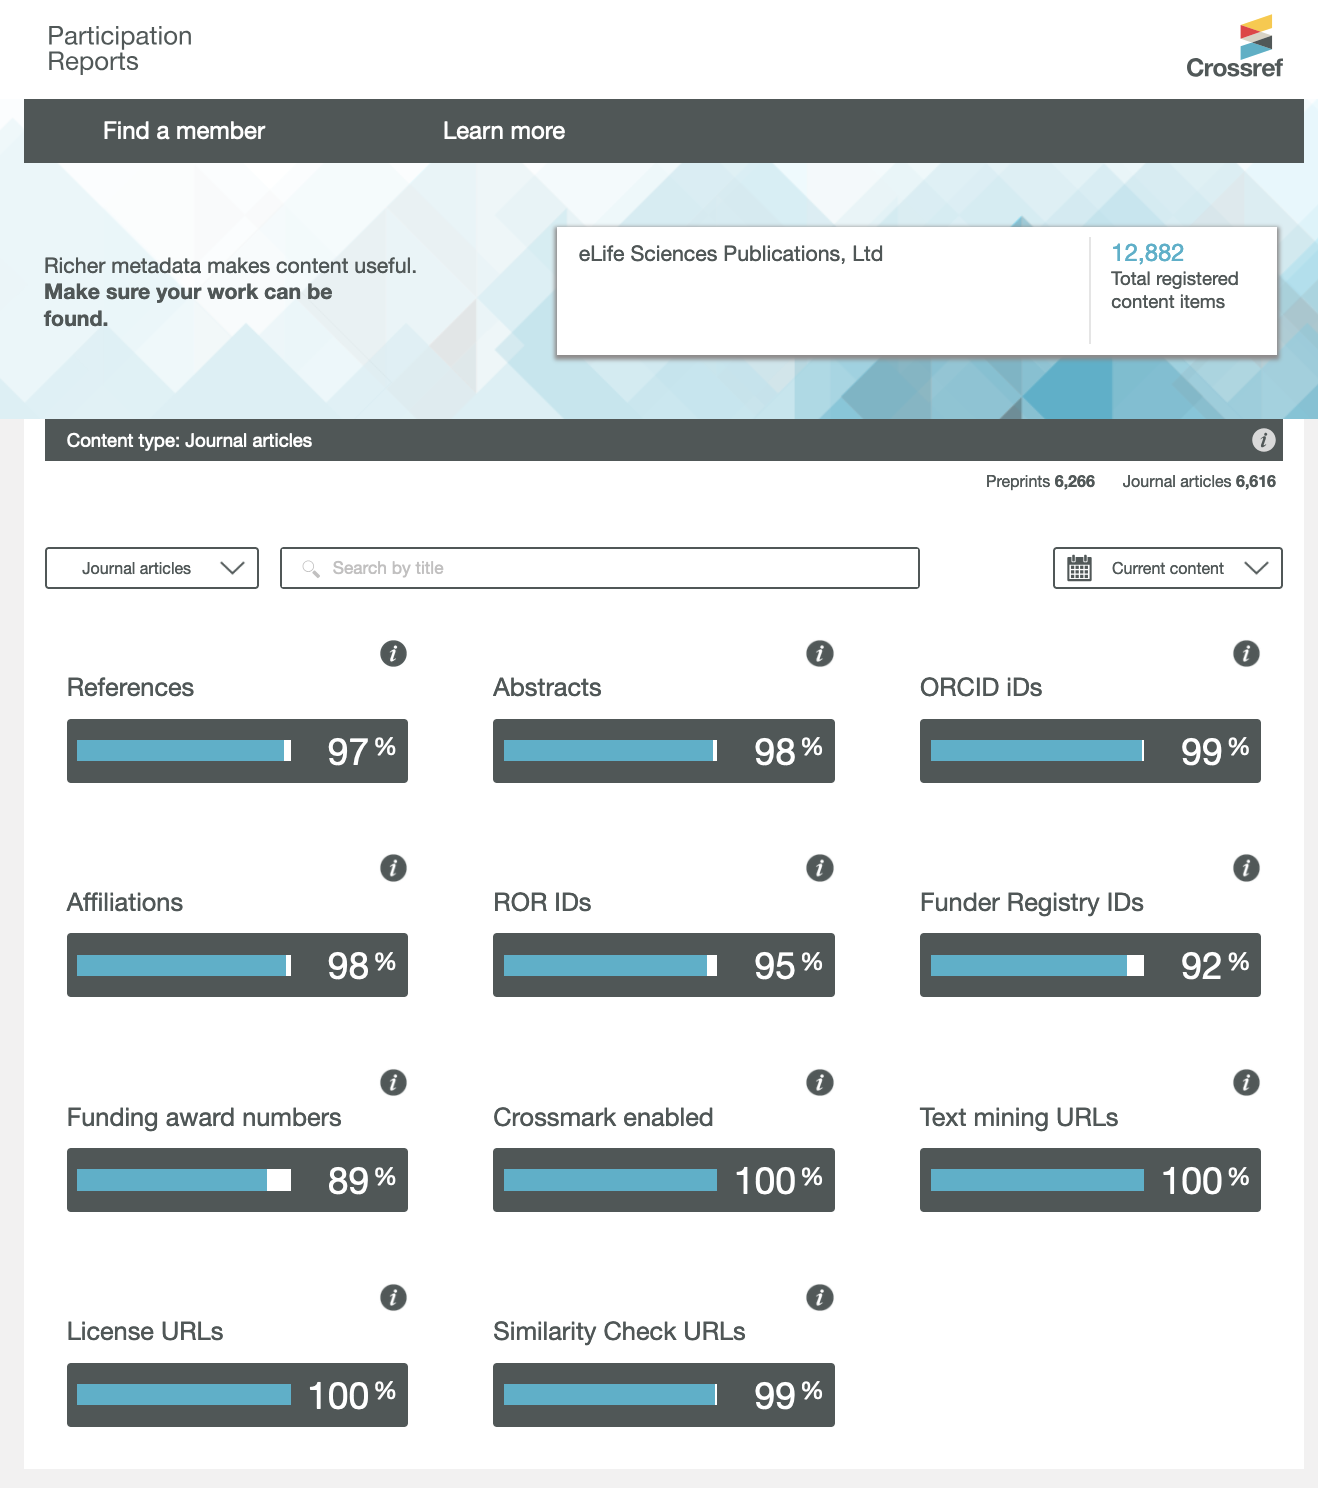Image resolution: width=1318 pixels, height=1488 pixels.
Task: Open the ORCID iDs info icon
Action: pos(1246,654)
